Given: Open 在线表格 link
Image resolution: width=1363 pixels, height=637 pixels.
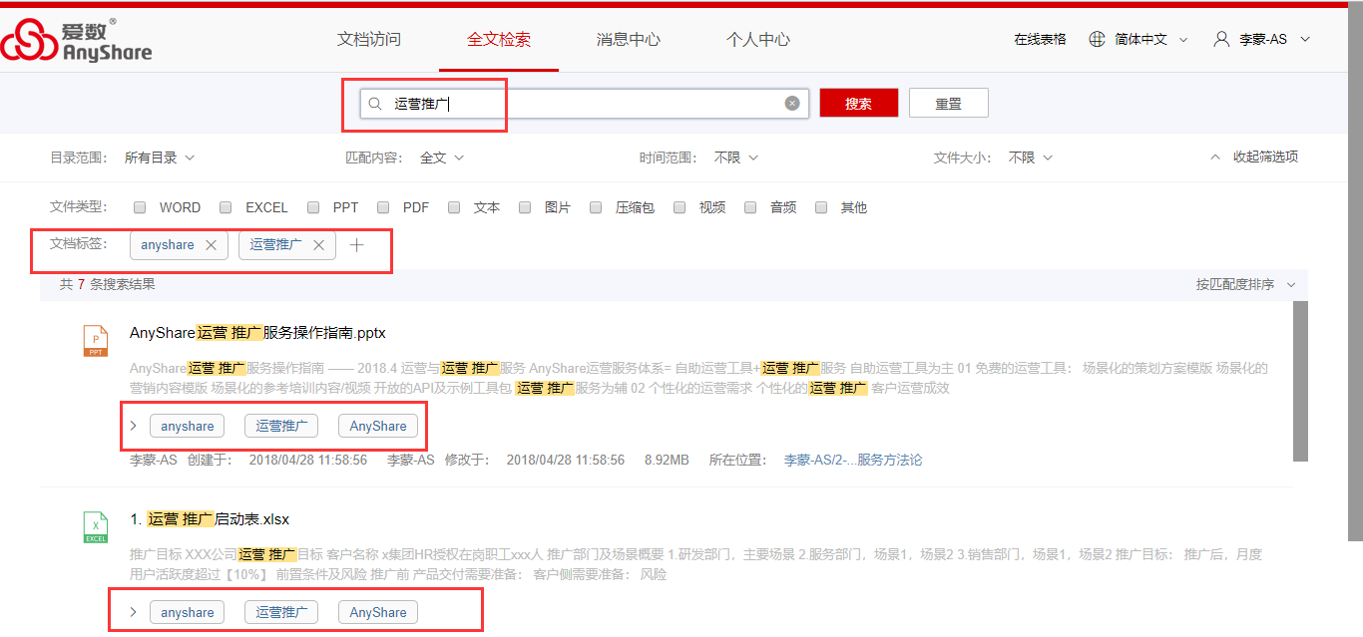Looking at the screenshot, I should click(x=1040, y=40).
